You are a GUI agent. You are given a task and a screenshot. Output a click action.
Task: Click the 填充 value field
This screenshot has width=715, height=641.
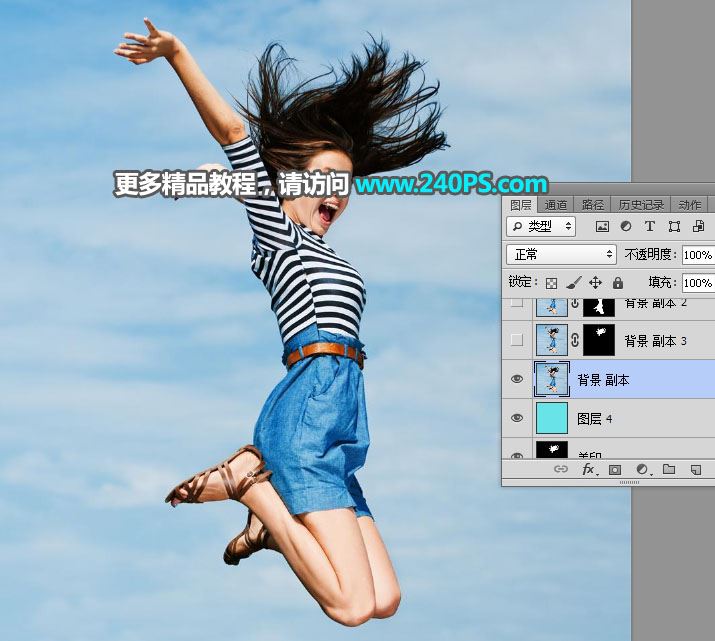(698, 283)
